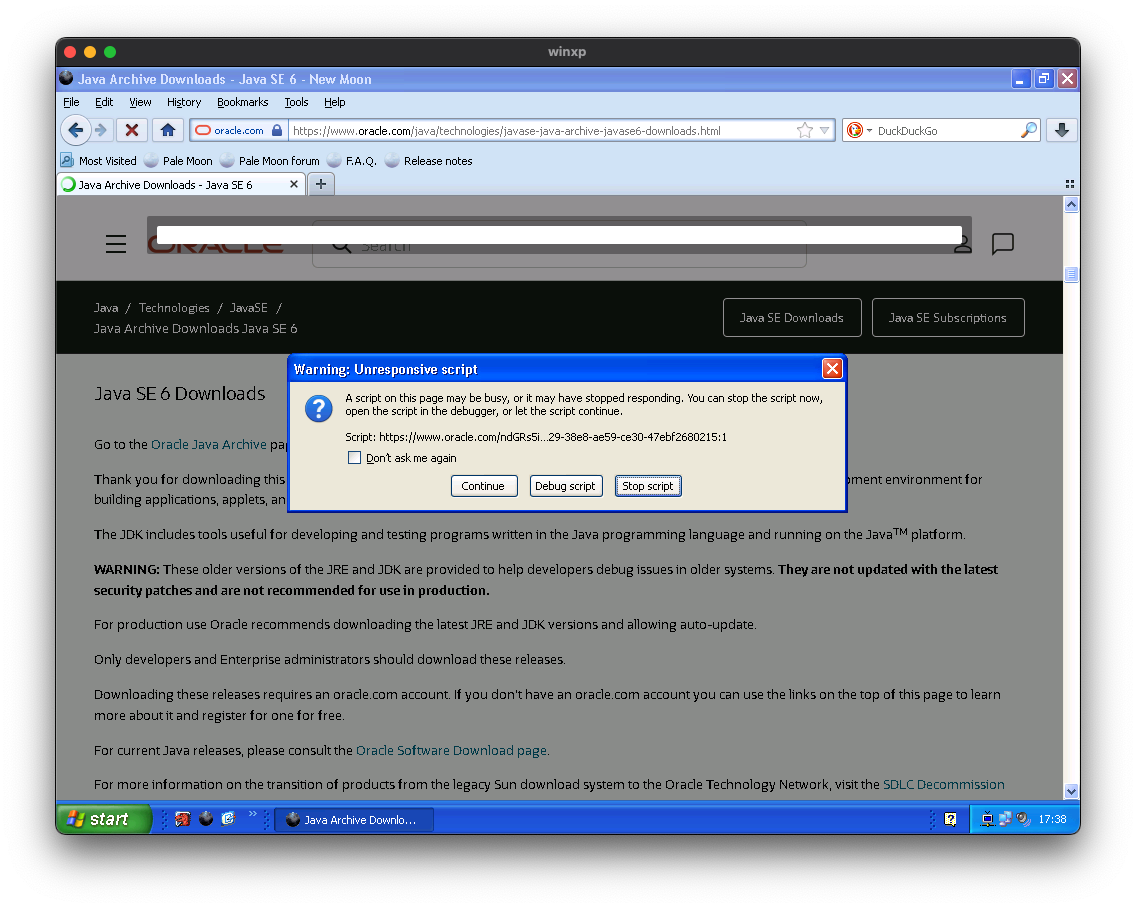
Task: Launch the red quick launch icon on taskbar
Action: (x=183, y=819)
